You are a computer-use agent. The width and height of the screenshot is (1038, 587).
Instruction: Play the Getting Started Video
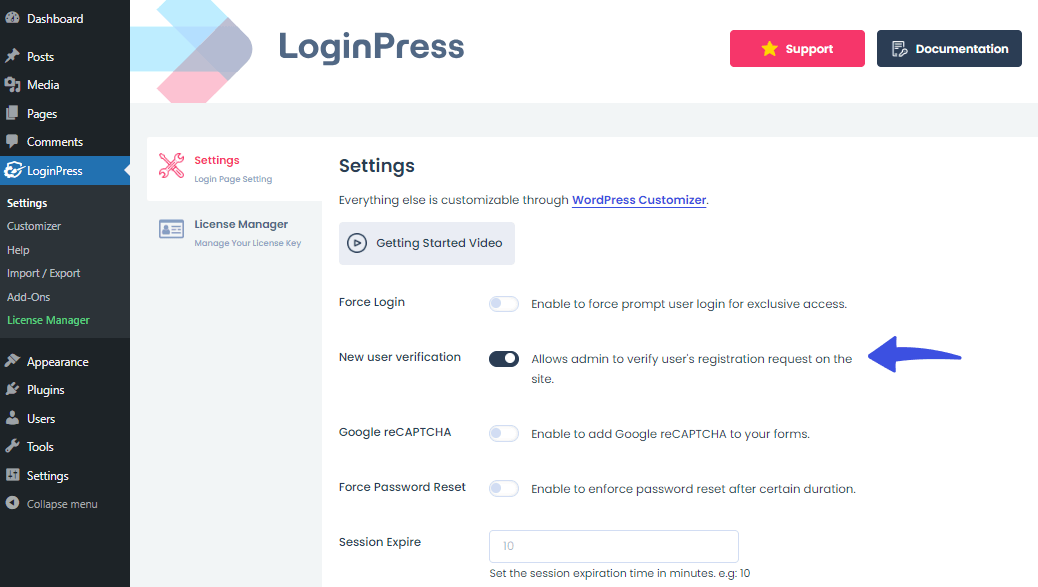427,244
